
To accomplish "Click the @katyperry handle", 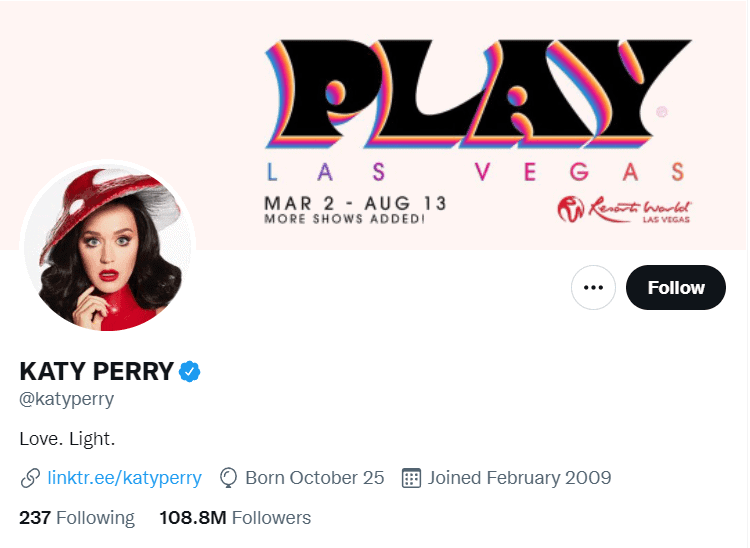I will click(66, 399).
